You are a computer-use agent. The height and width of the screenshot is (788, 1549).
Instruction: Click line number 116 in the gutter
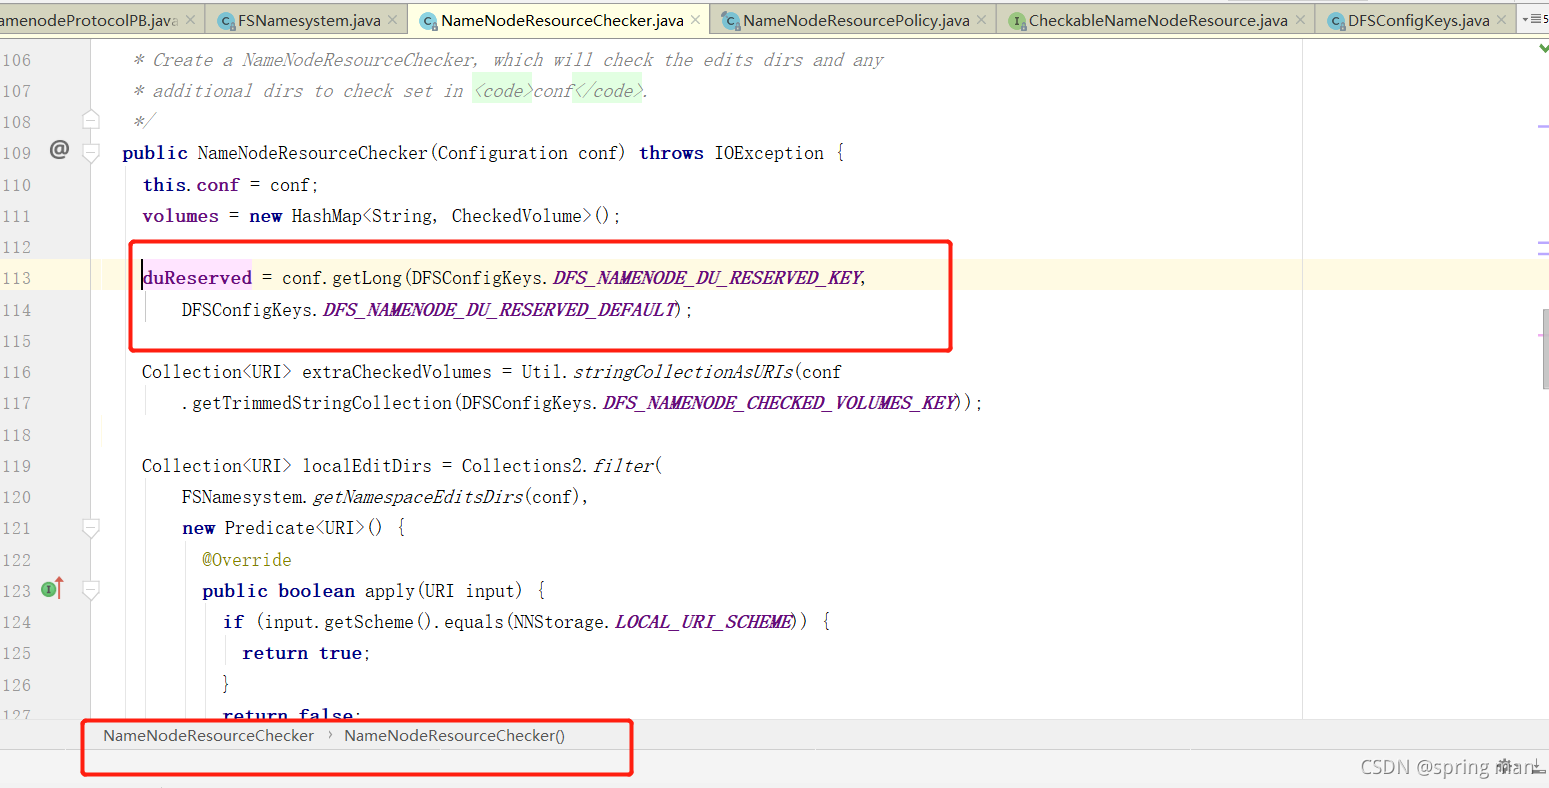point(16,372)
